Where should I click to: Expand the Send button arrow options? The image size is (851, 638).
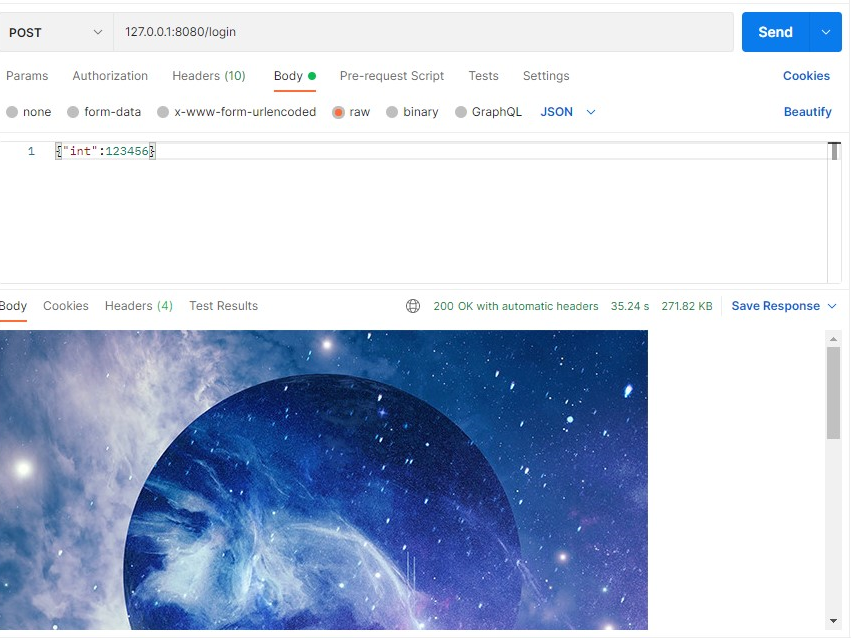pyautogui.click(x=825, y=32)
